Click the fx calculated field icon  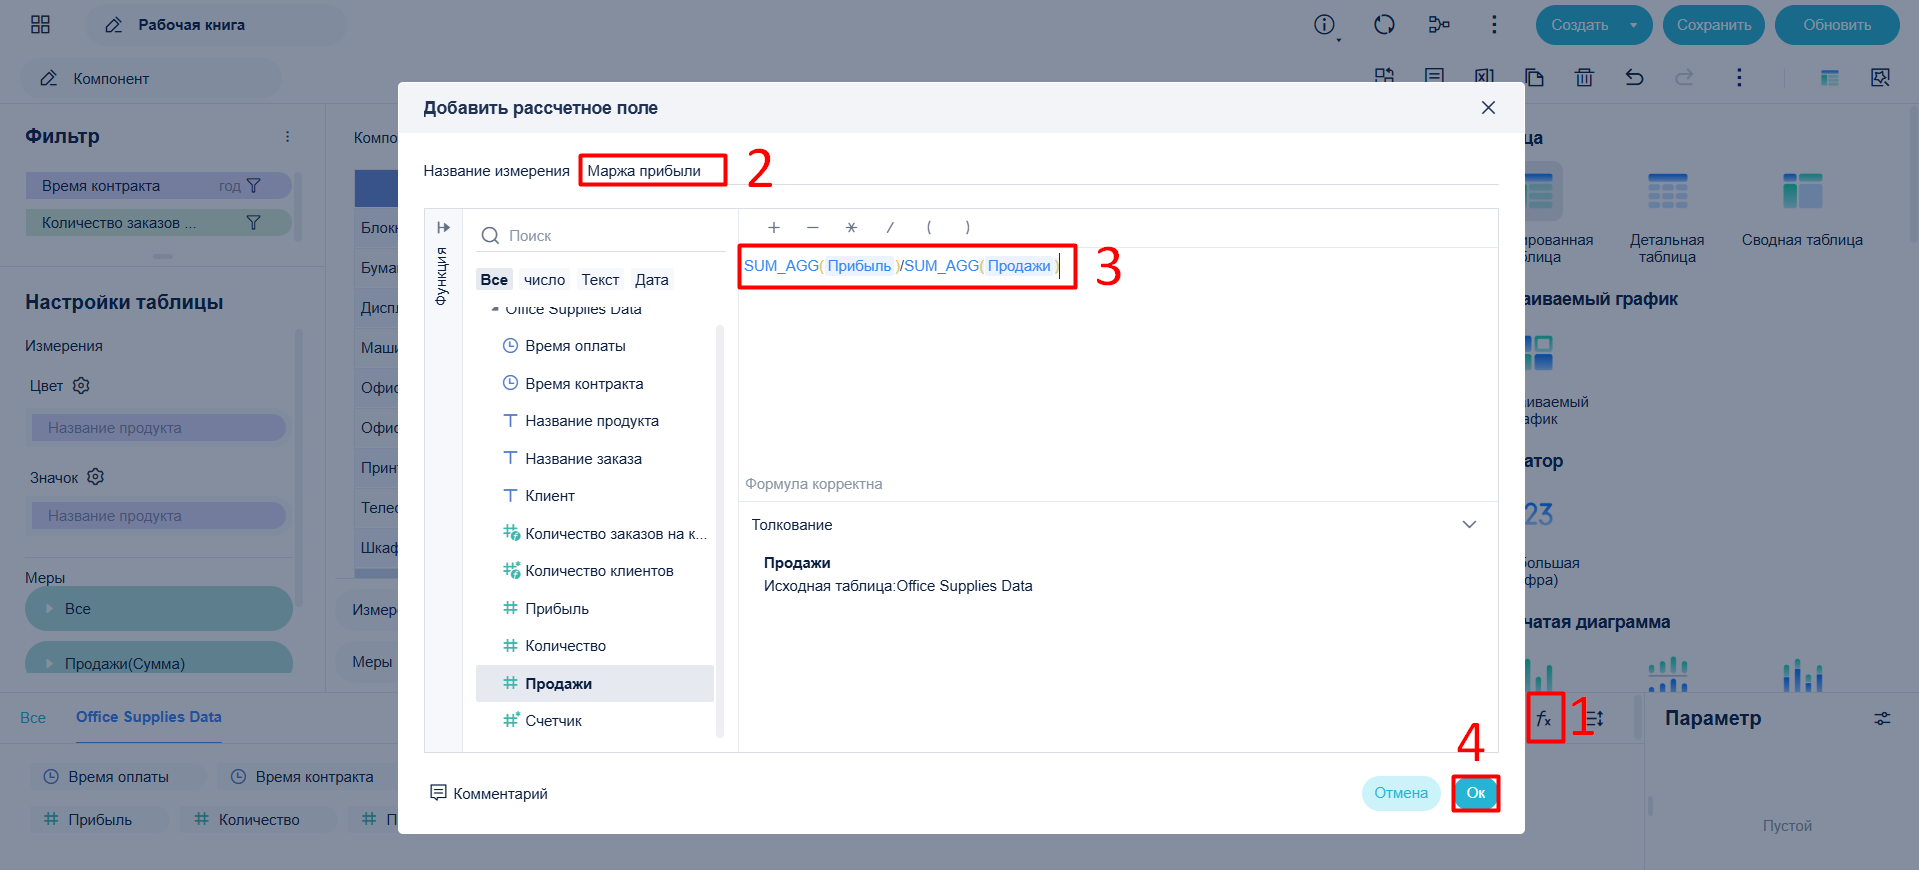(x=1544, y=719)
